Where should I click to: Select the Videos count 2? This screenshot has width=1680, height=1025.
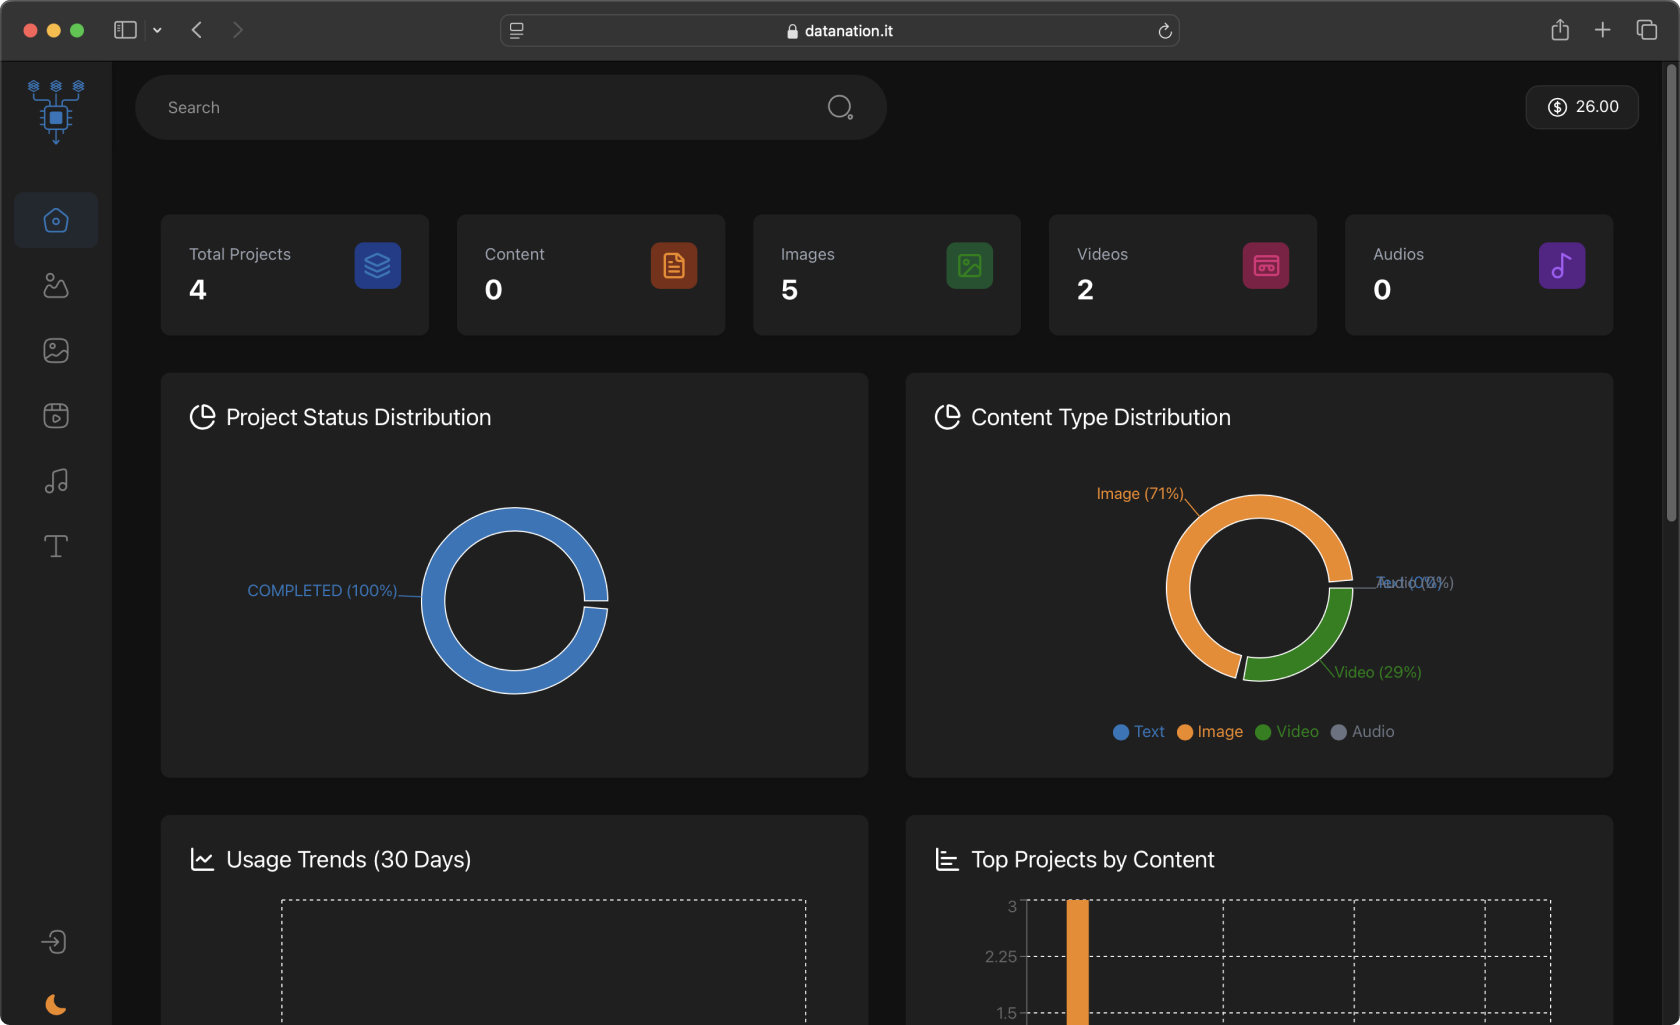(1085, 290)
